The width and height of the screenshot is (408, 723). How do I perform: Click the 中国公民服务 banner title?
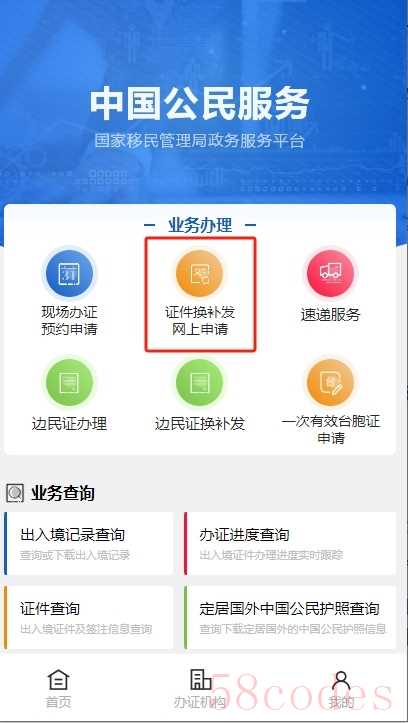pos(200,104)
